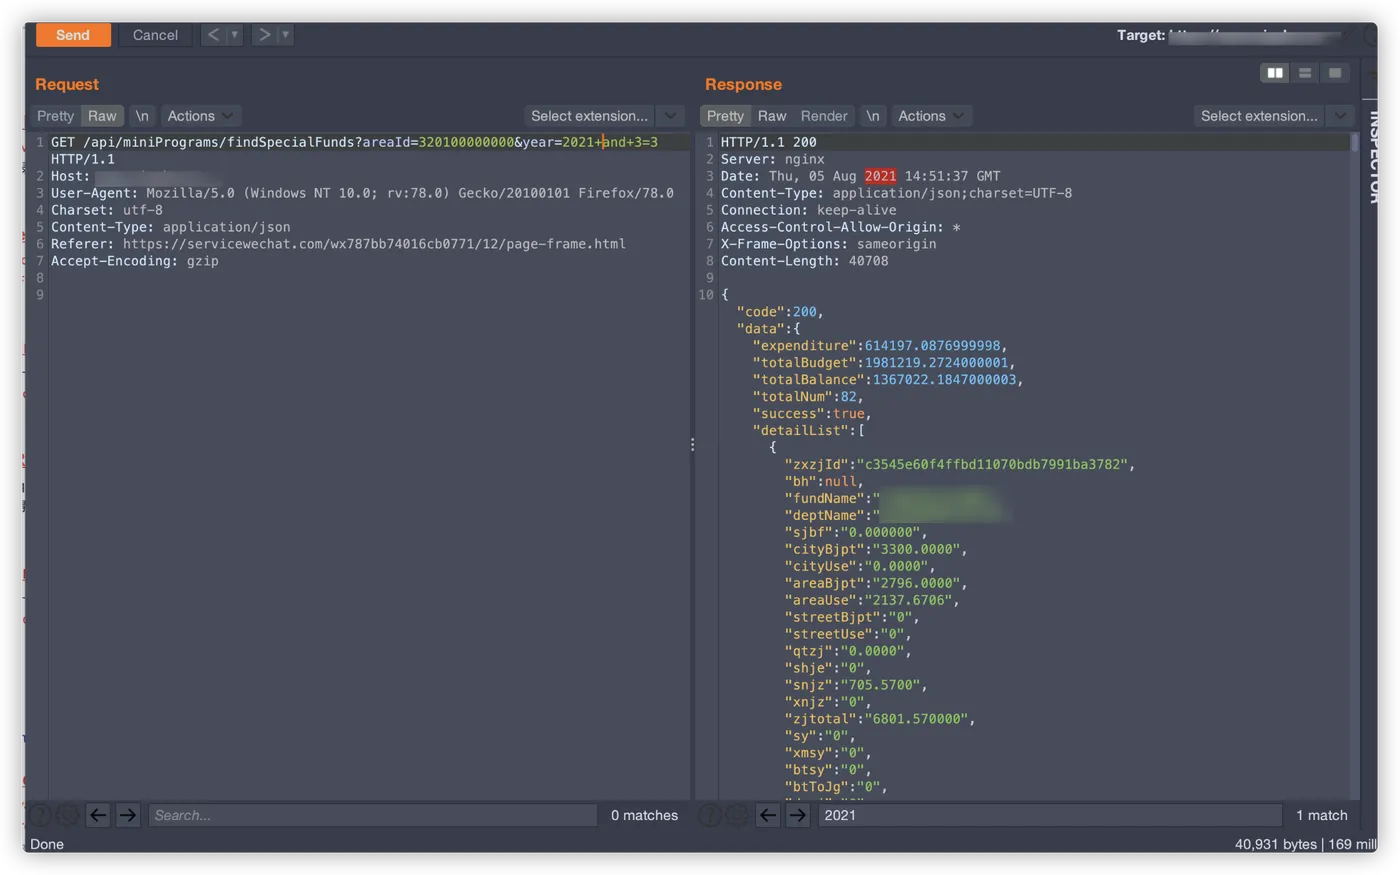This screenshot has height=875, width=1400.
Task: Click Server: nginx response header
Action: (772, 159)
